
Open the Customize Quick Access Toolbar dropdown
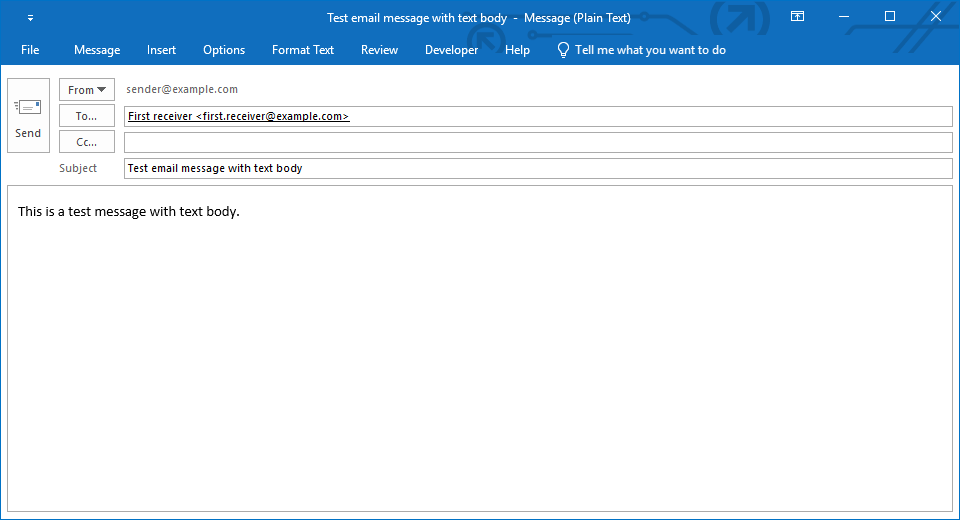pos(30,18)
